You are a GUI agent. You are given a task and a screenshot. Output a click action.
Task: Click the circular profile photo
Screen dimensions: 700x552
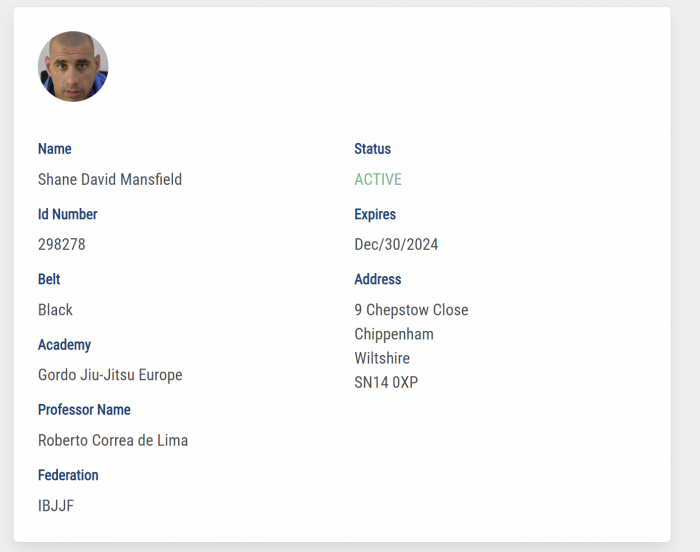pyautogui.click(x=73, y=66)
